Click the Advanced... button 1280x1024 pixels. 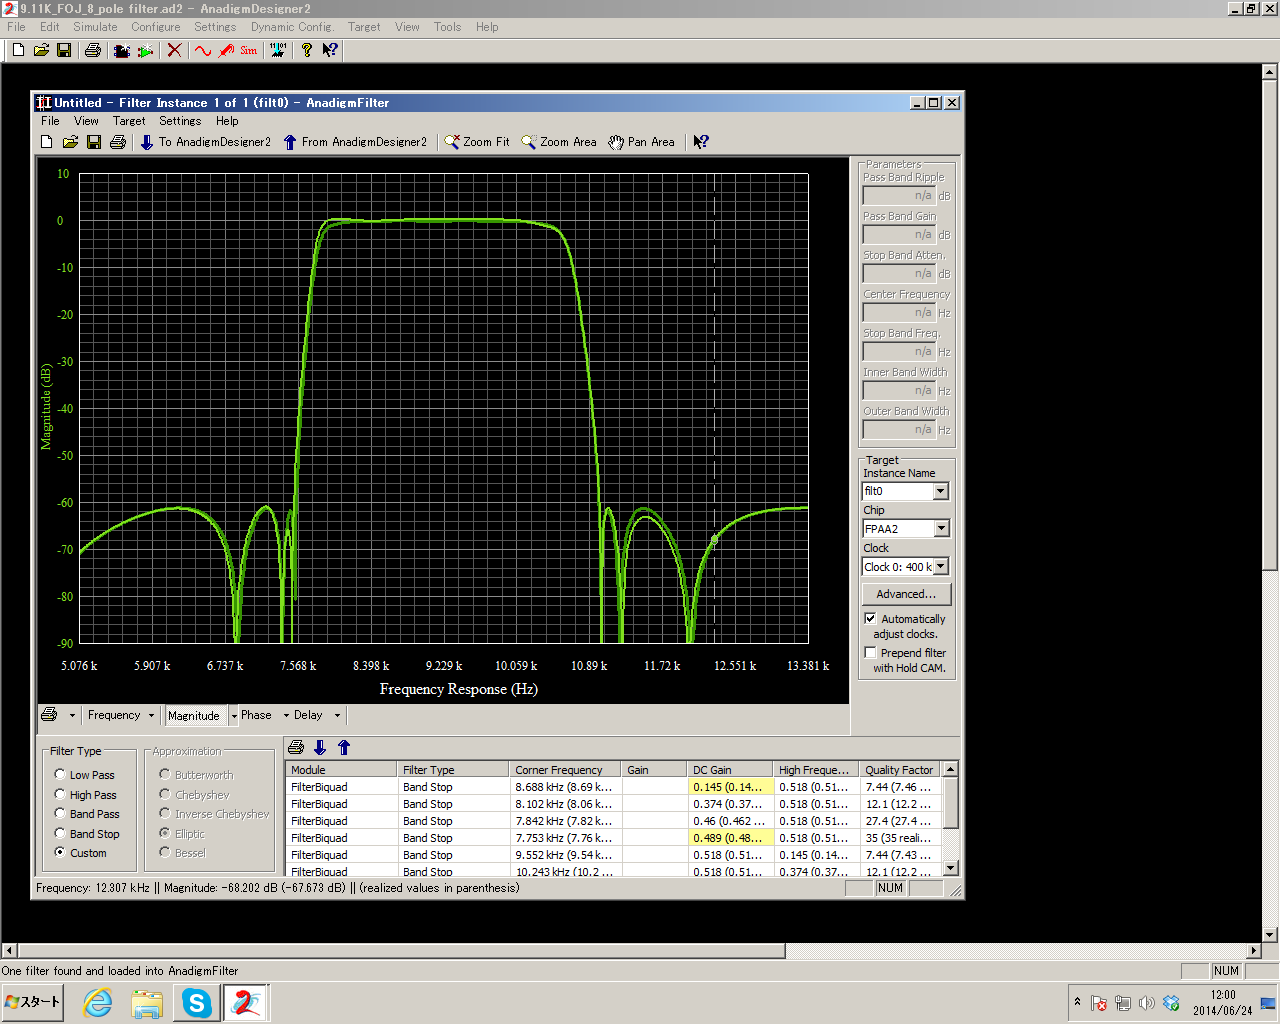coord(906,594)
